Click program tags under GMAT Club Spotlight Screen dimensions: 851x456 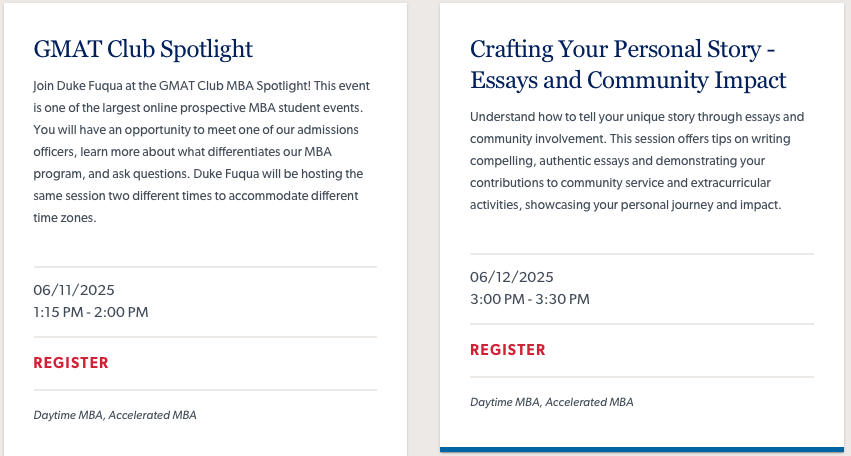click(115, 415)
